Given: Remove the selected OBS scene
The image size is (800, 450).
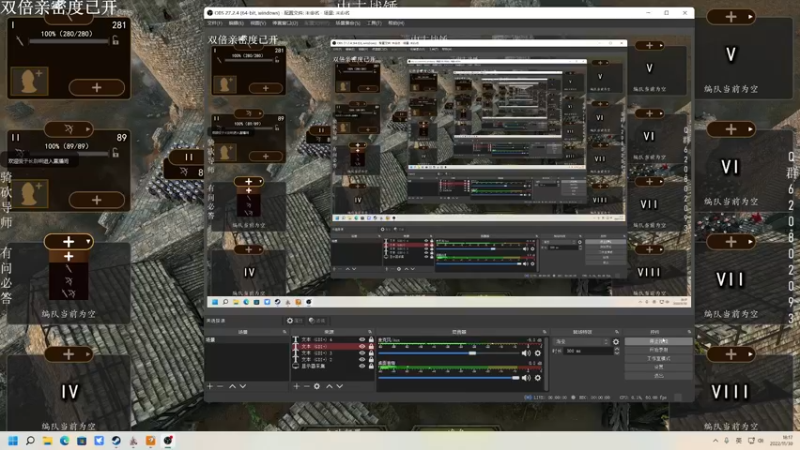Looking at the screenshot, I should (x=220, y=386).
